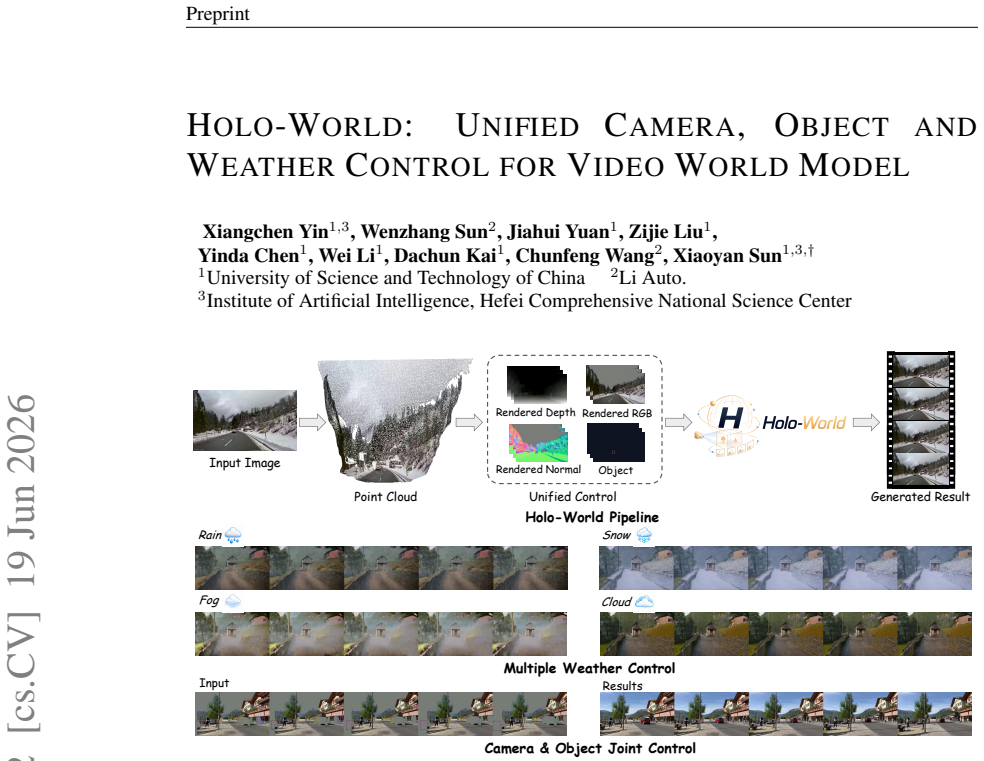The width and height of the screenshot is (984, 761).
Task: Click the arXiv cs.CV date sidebar stamp
Action: [x=23, y=565]
